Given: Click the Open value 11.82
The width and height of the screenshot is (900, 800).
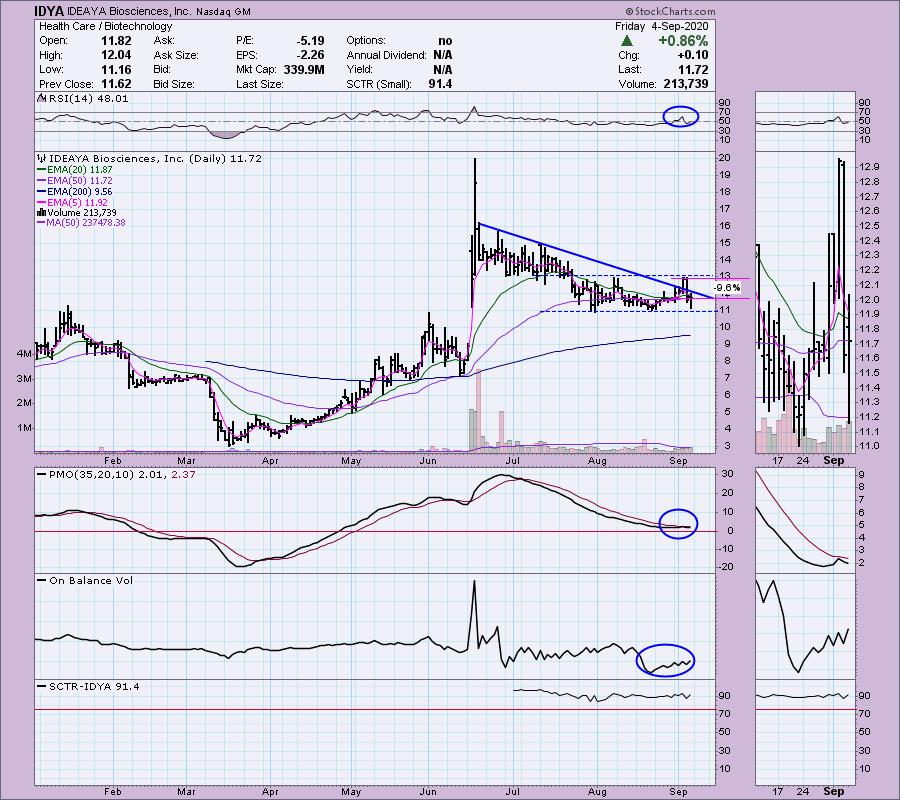Looking at the screenshot, I should coord(116,41).
